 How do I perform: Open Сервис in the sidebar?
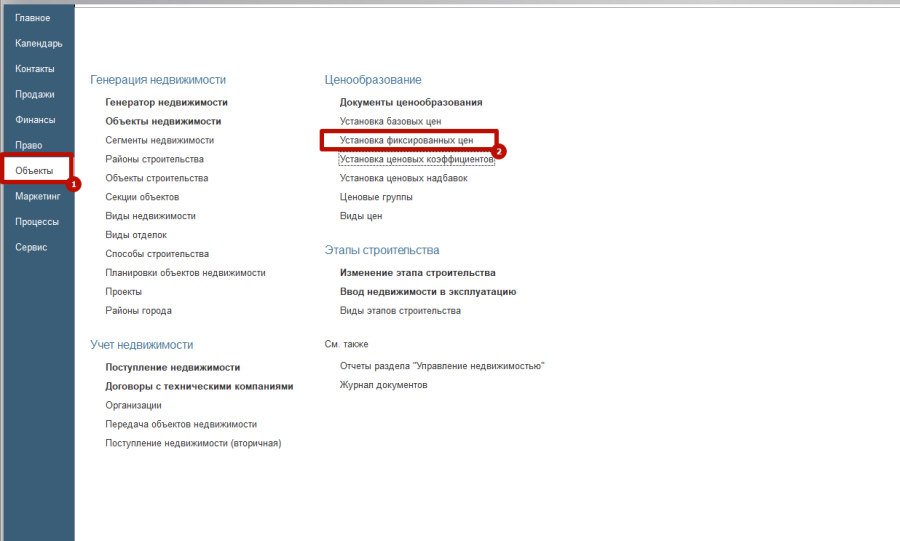[x=31, y=247]
